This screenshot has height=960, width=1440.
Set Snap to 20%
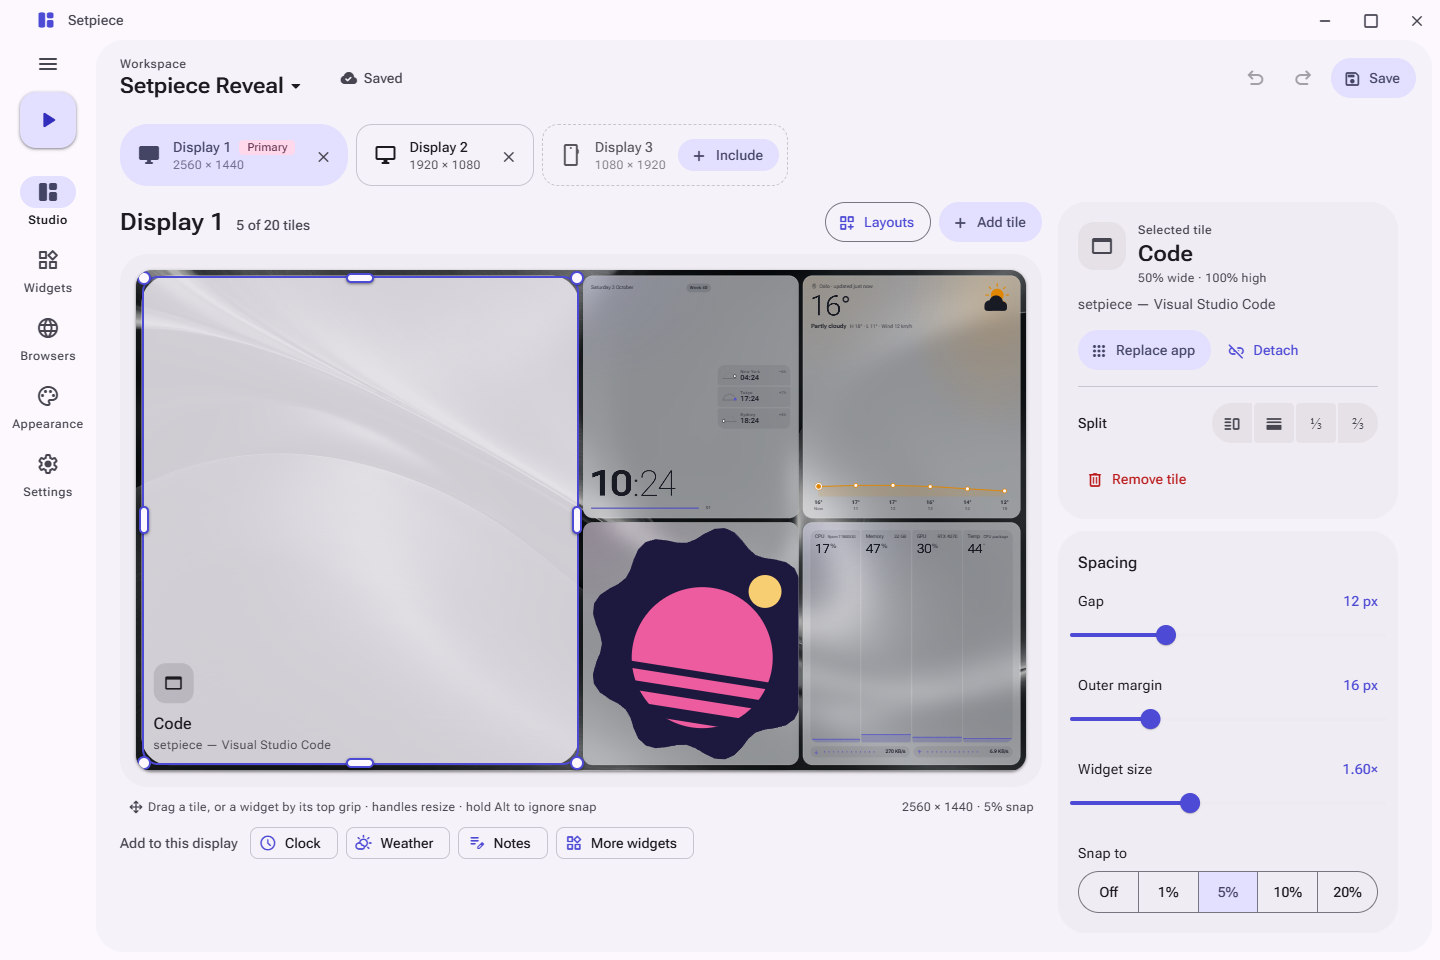(1347, 892)
